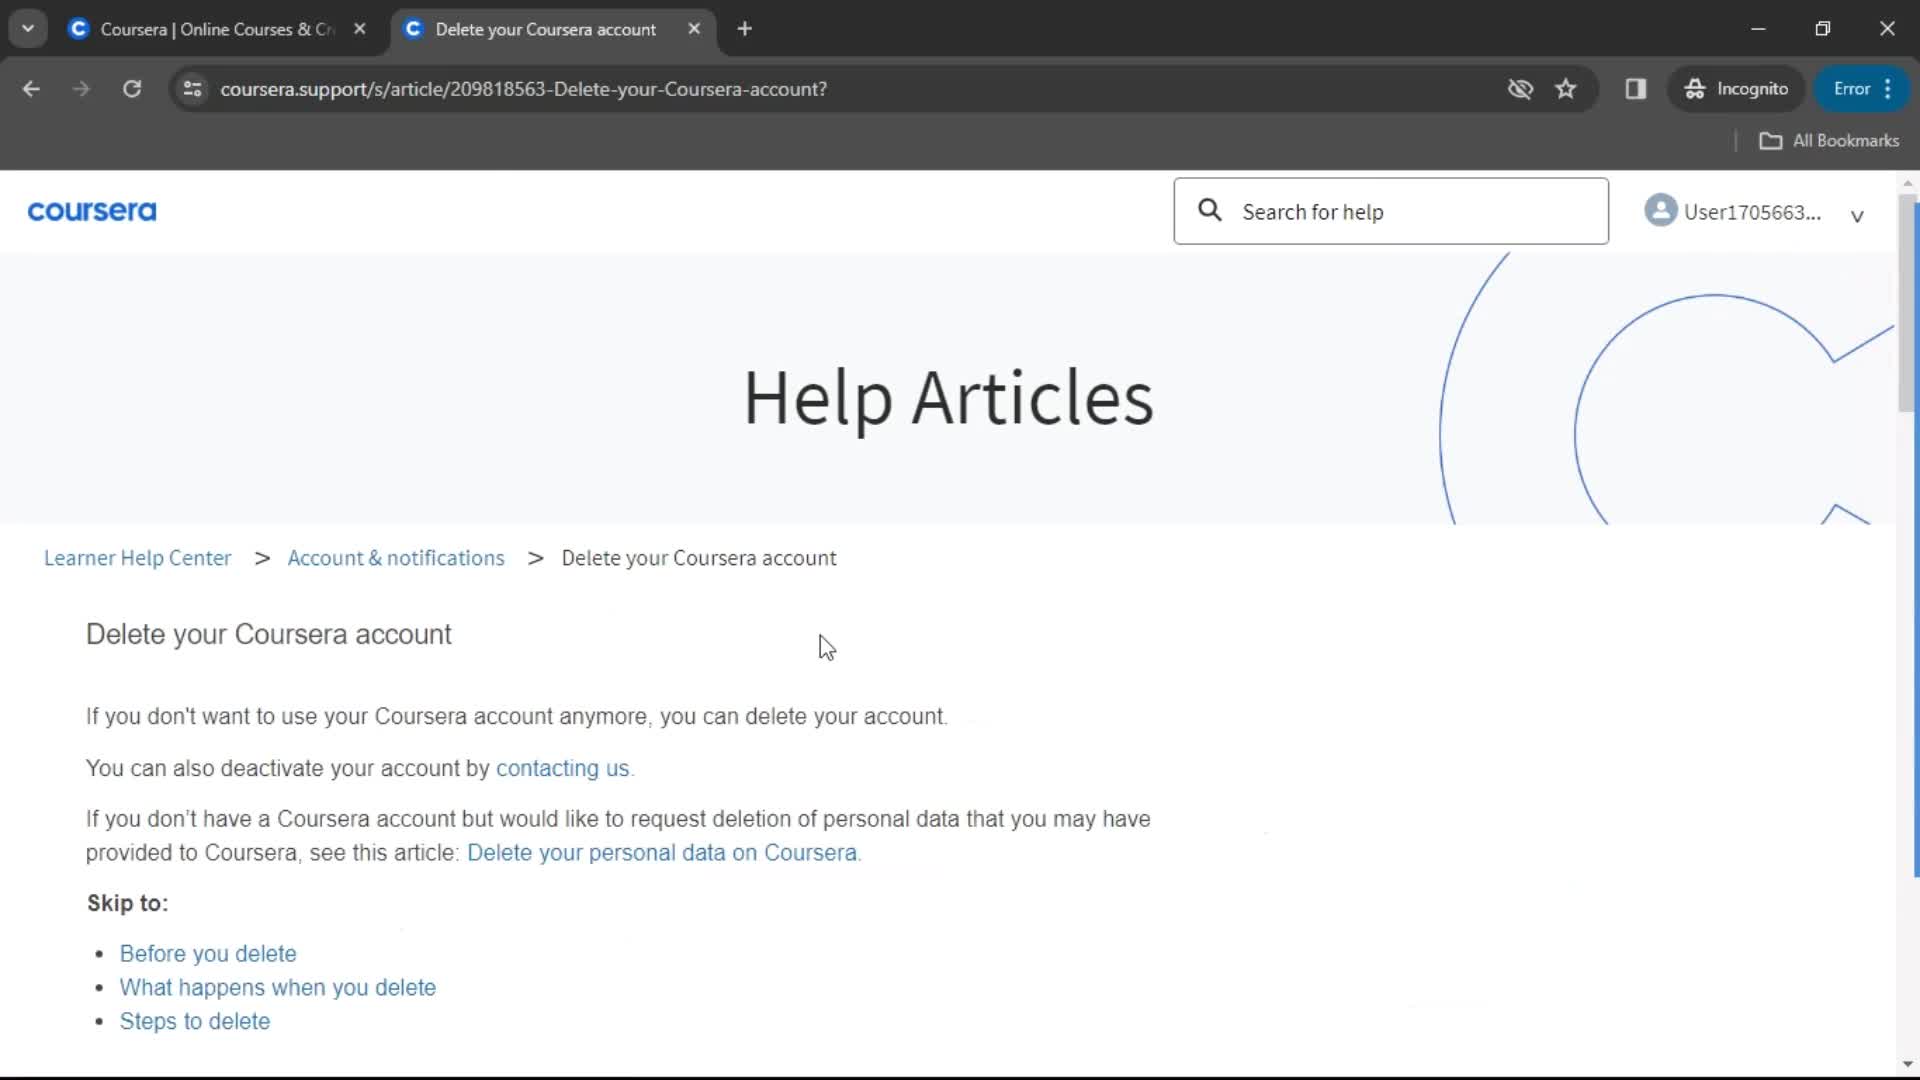The height and width of the screenshot is (1080, 1920).
Task: Open the tab search dropdown arrow
Action: pyautogui.click(x=28, y=29)
